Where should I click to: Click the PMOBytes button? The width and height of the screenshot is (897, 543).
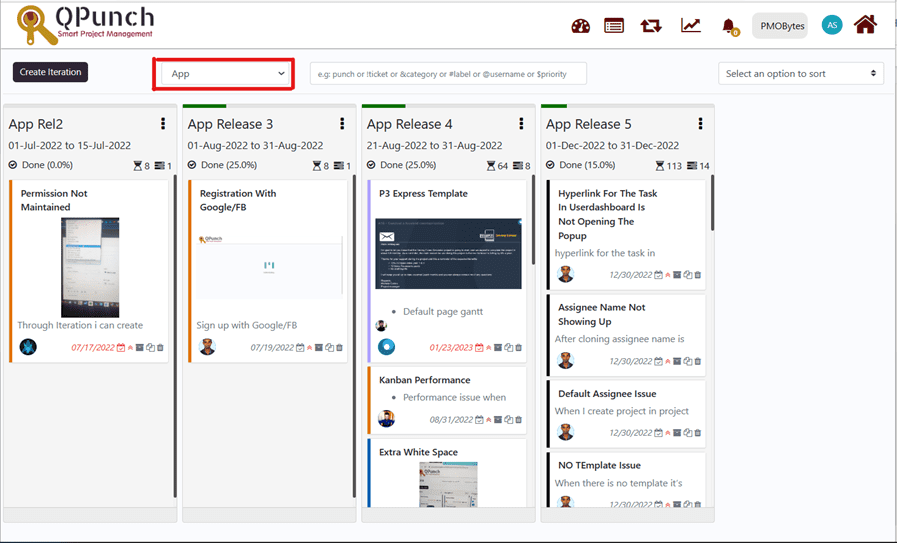click(780, 26)
